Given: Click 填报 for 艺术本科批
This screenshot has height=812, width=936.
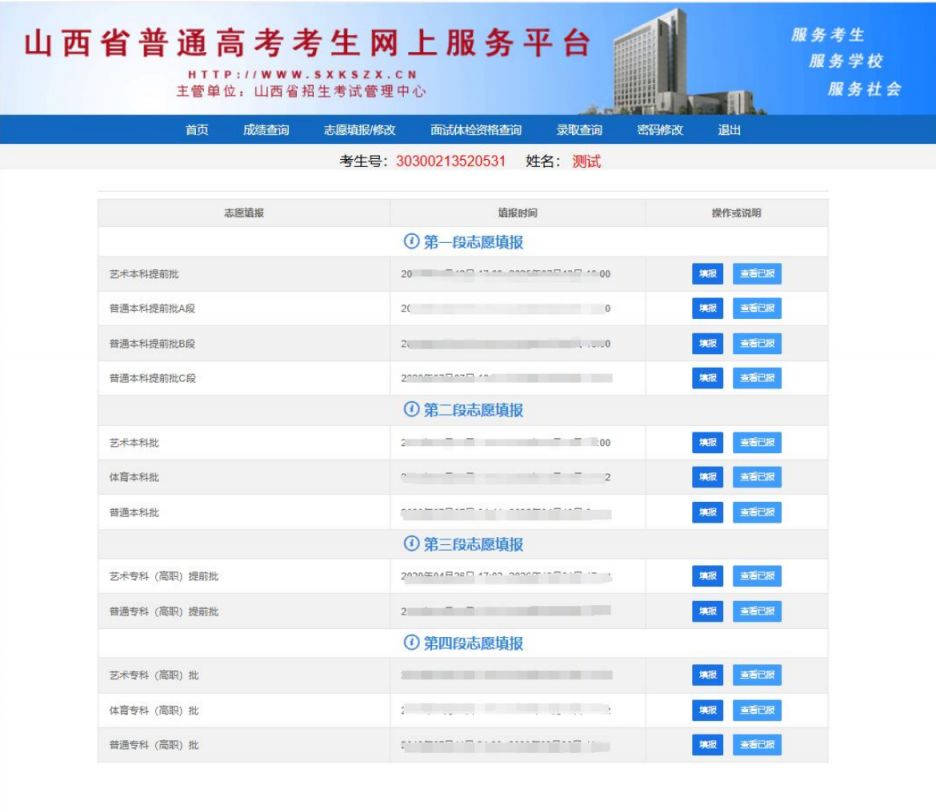Looking at the screenshot, I should point(707,442).
